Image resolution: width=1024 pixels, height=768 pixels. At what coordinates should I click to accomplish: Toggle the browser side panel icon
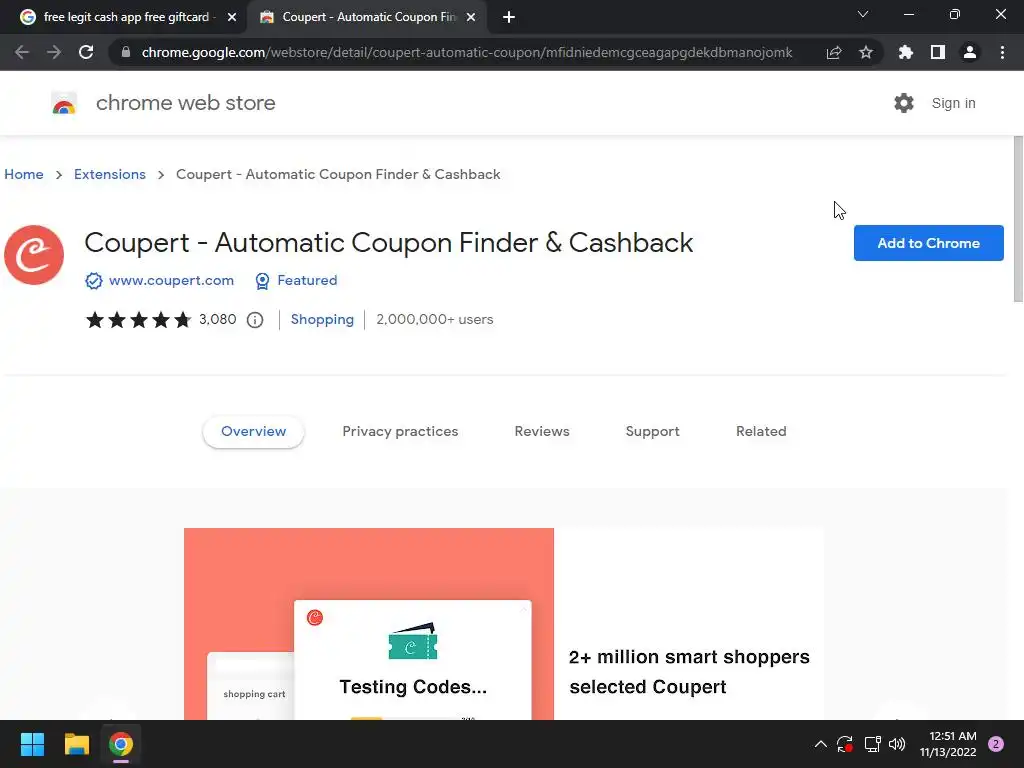pyautogui.click(x=938, y=52)
